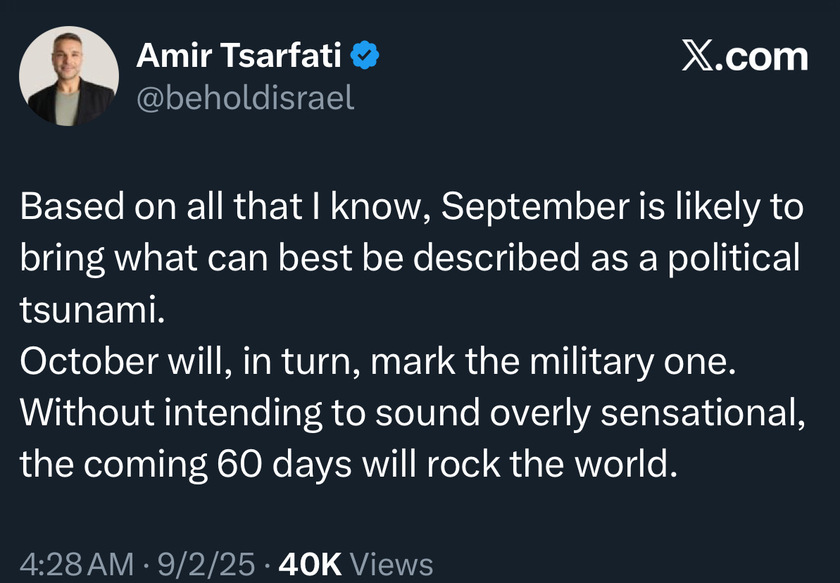Click '60 days' in the last line
Viewport: 840px width, 583px height.
click(284, 465)
